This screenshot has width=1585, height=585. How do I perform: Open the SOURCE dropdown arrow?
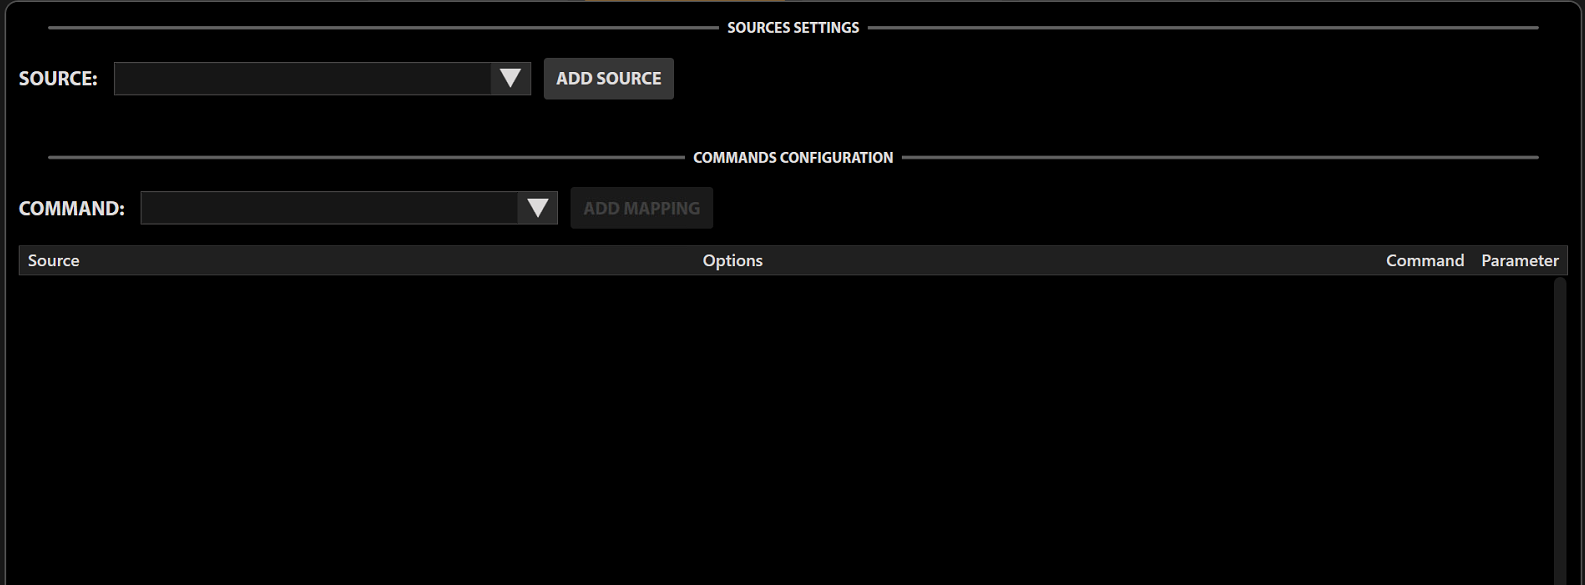click(510, 79)
